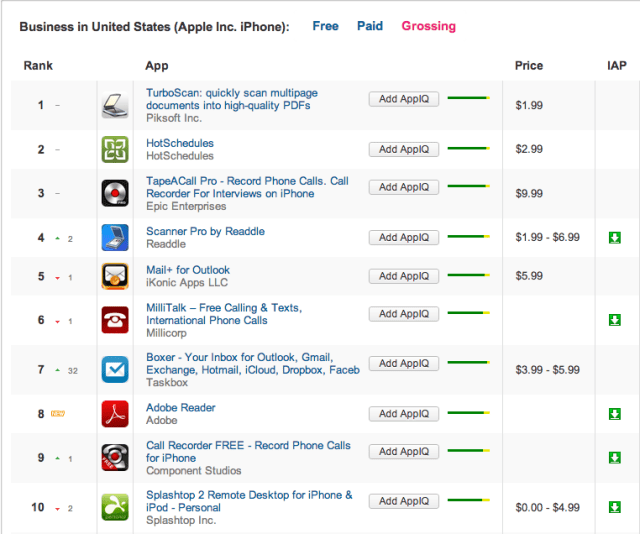Open the Splashtop 2 Remote Desktop icon
The image size is (640, 534).
(115, 507)
